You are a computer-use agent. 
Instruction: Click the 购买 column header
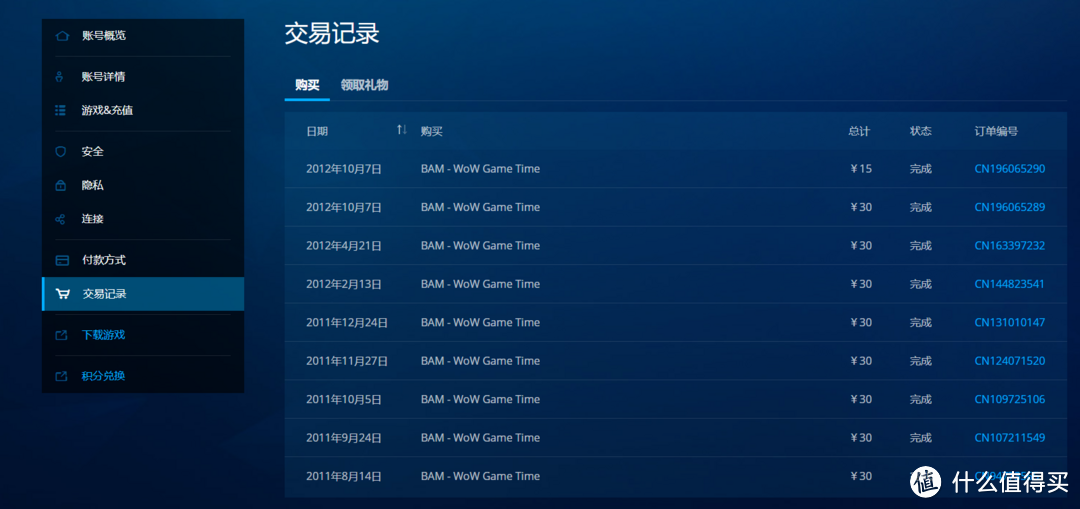tap(431, 131)
